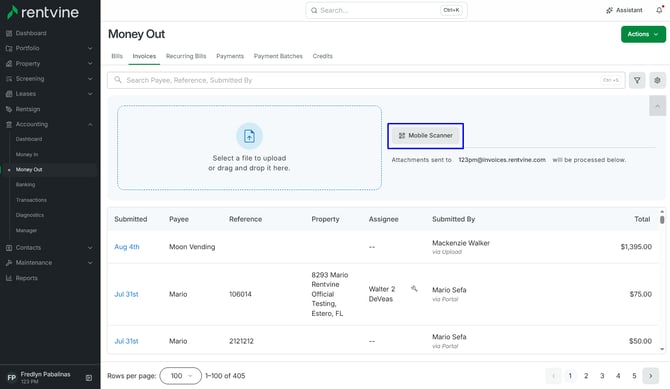Viewport: 670px width, 389px height.
Task: Expand the Screening chevron
Action: tap(90, 79)
